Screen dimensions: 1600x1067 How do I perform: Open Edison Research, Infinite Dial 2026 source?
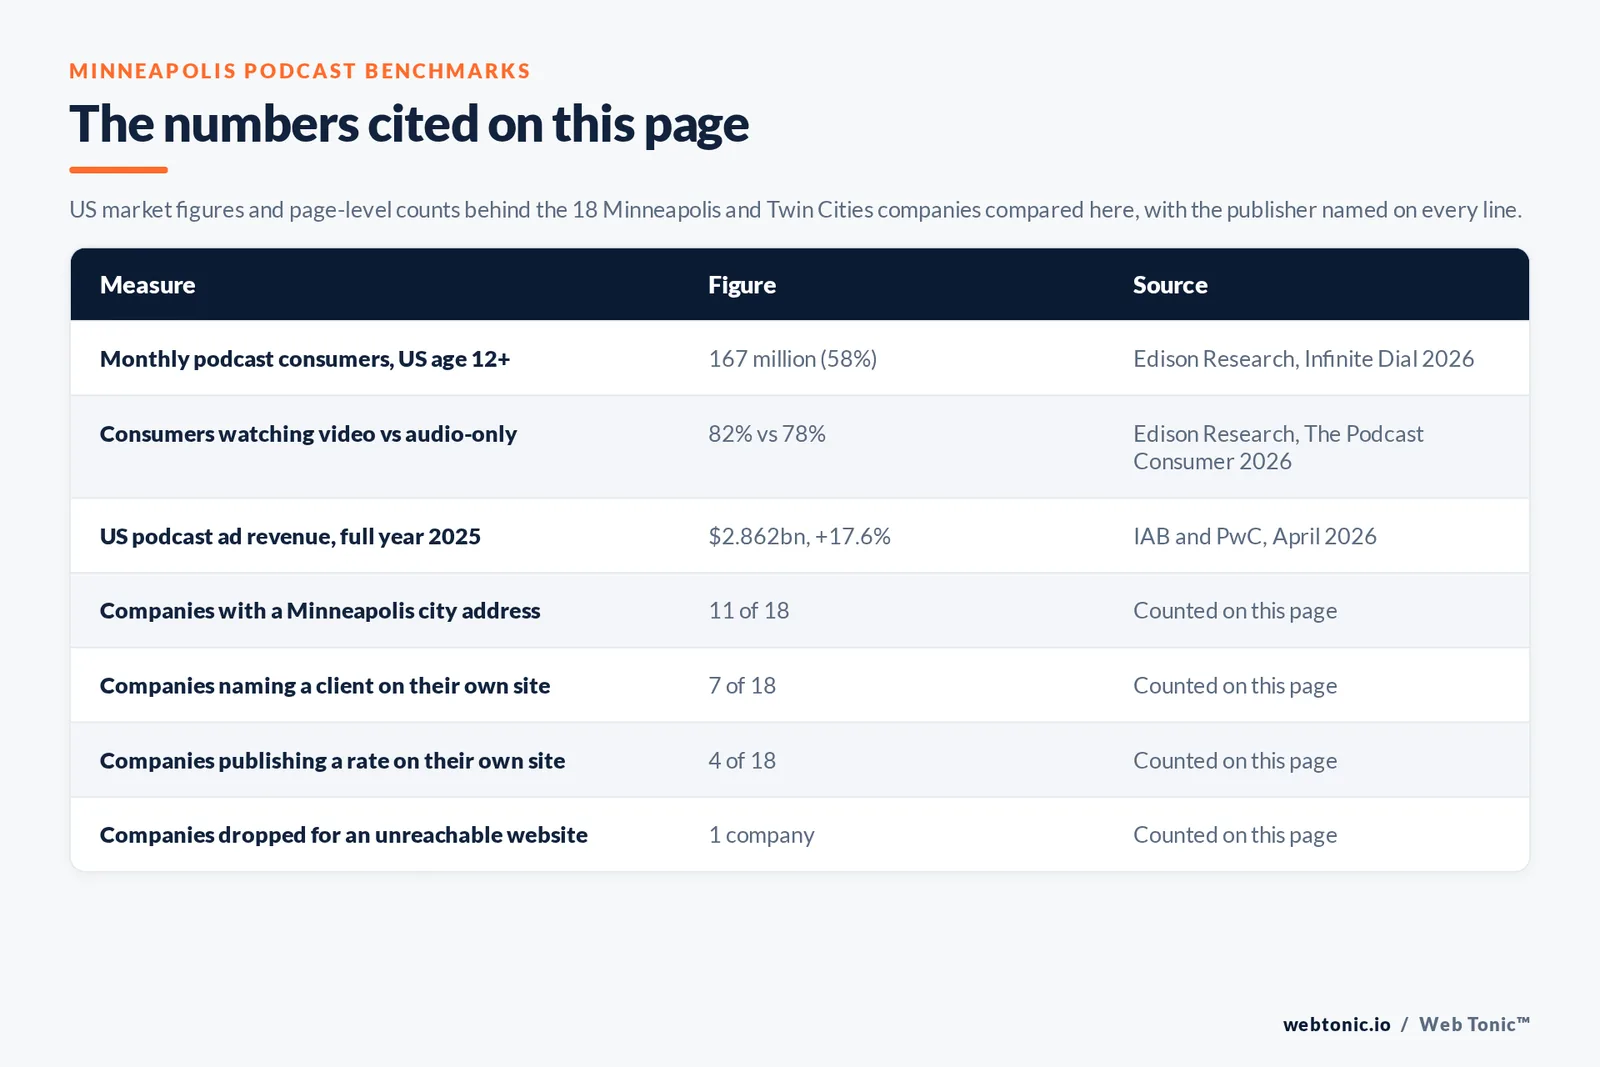pos(1304,359)
